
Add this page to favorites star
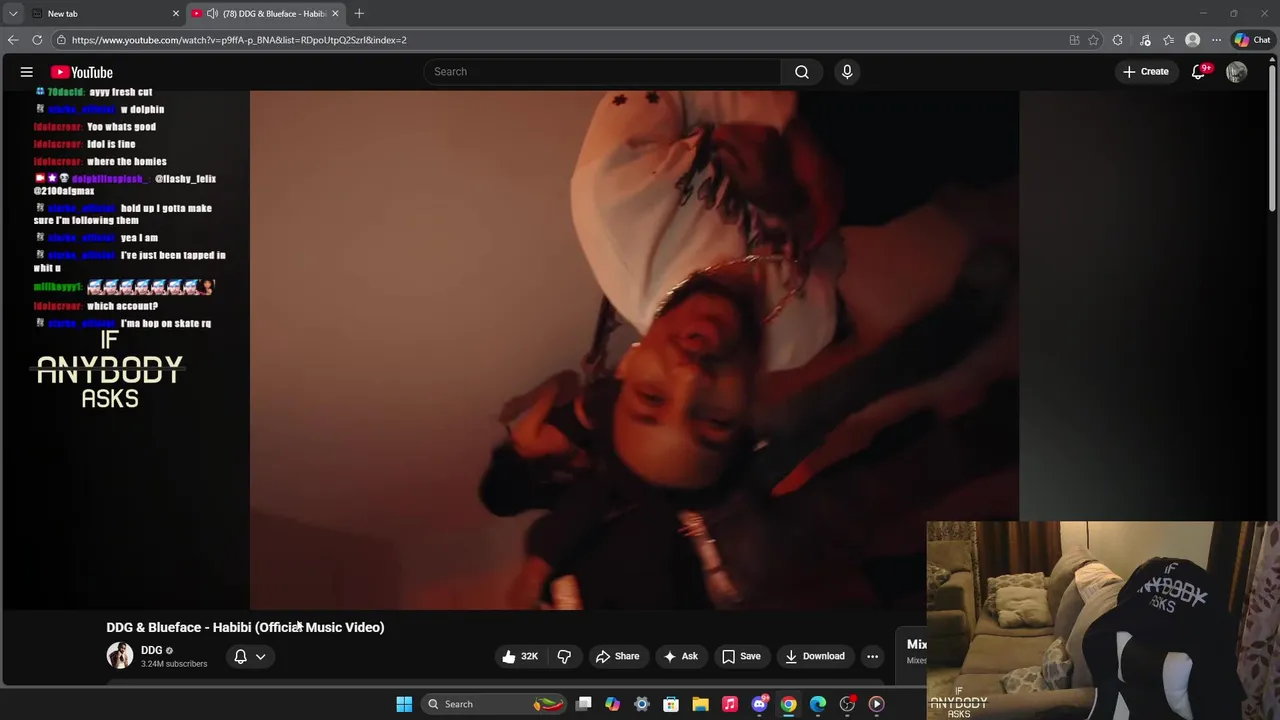tap(1093, 40)
